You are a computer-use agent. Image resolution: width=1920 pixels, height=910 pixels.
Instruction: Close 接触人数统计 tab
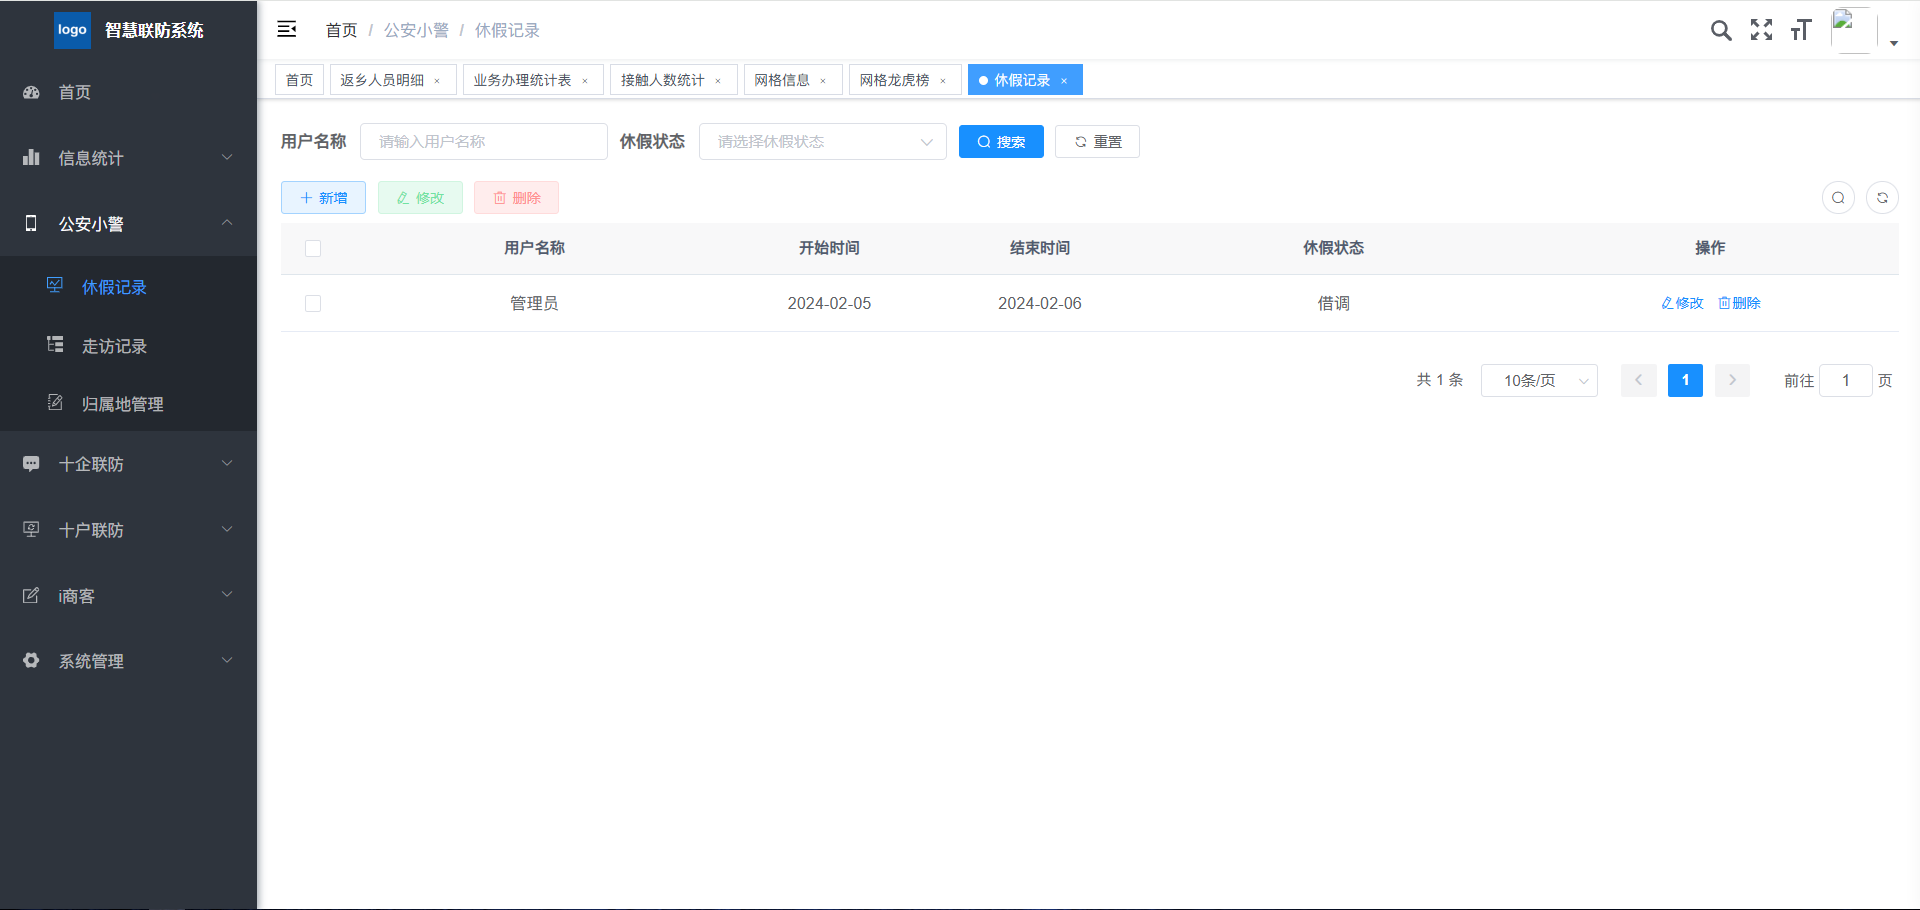pyautogui.click(x=718, y=81)
